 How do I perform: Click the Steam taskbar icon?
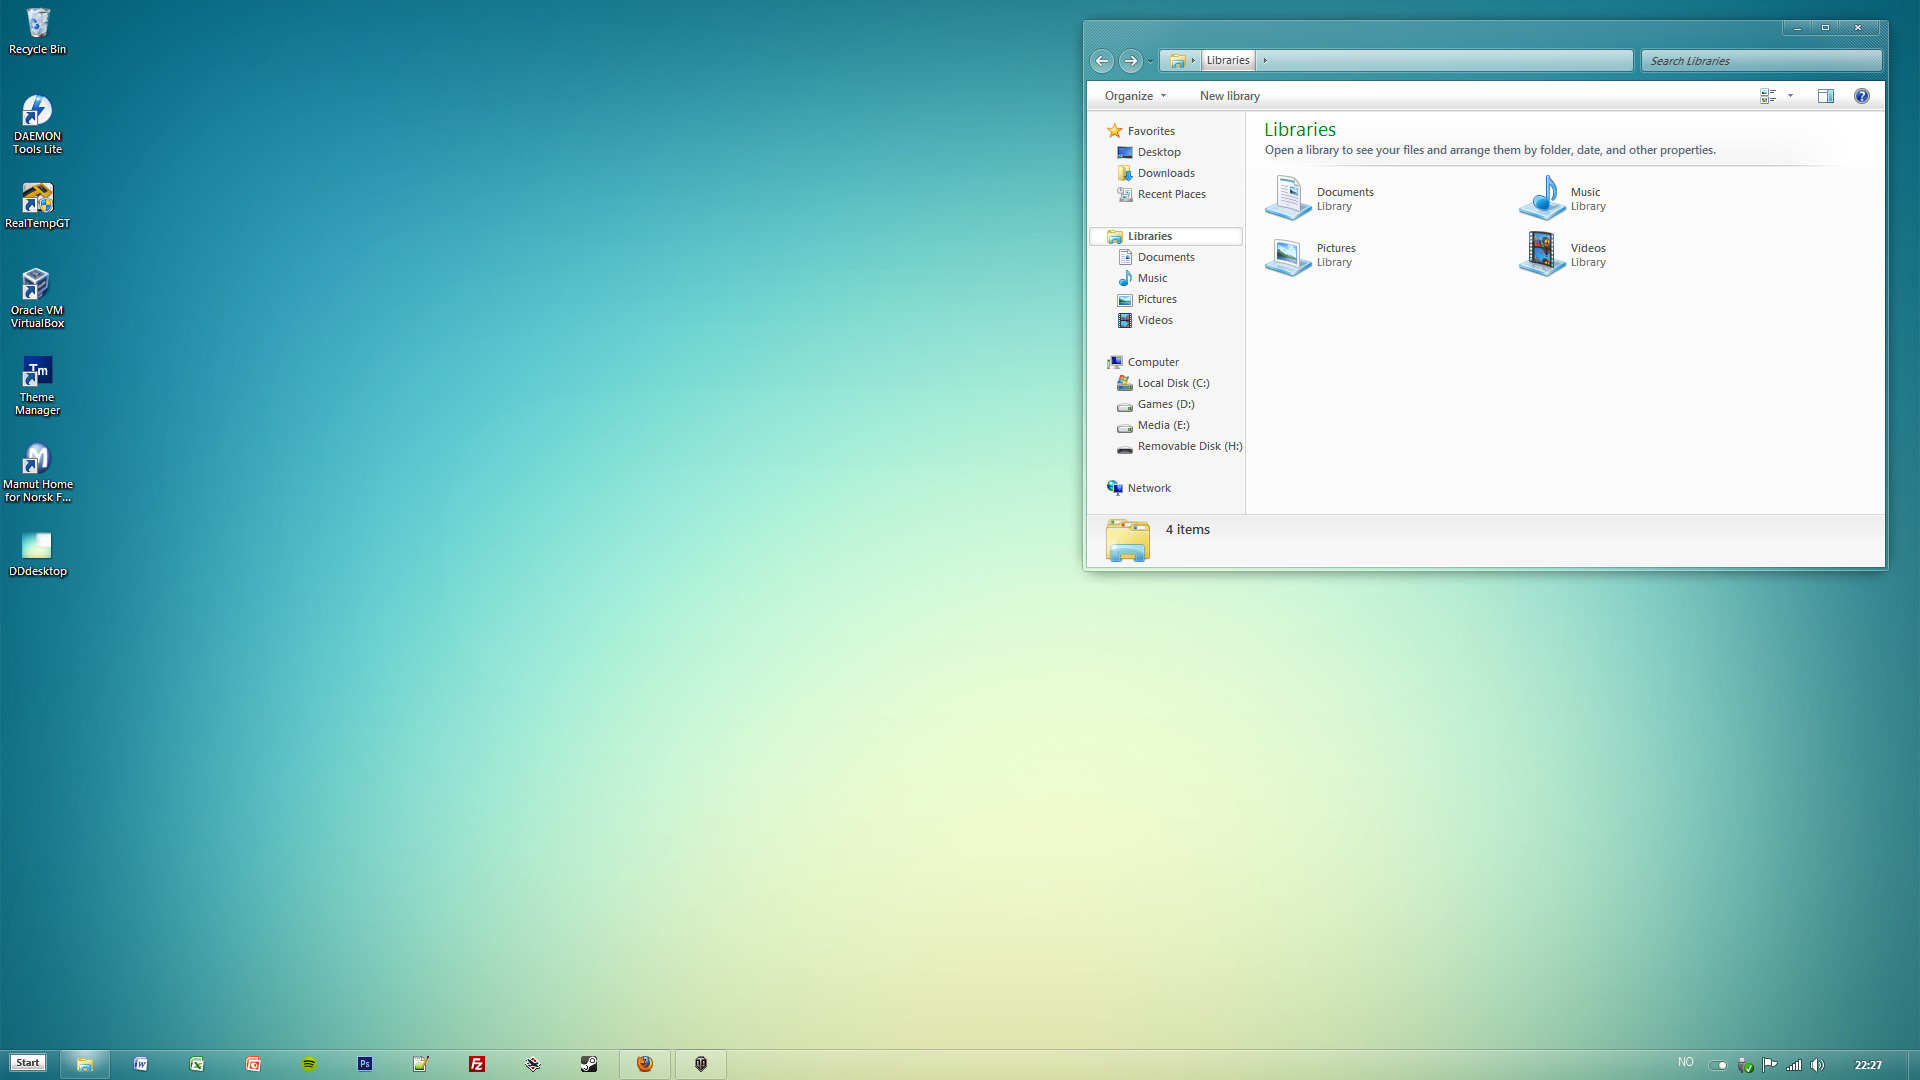pos(589,1064)
